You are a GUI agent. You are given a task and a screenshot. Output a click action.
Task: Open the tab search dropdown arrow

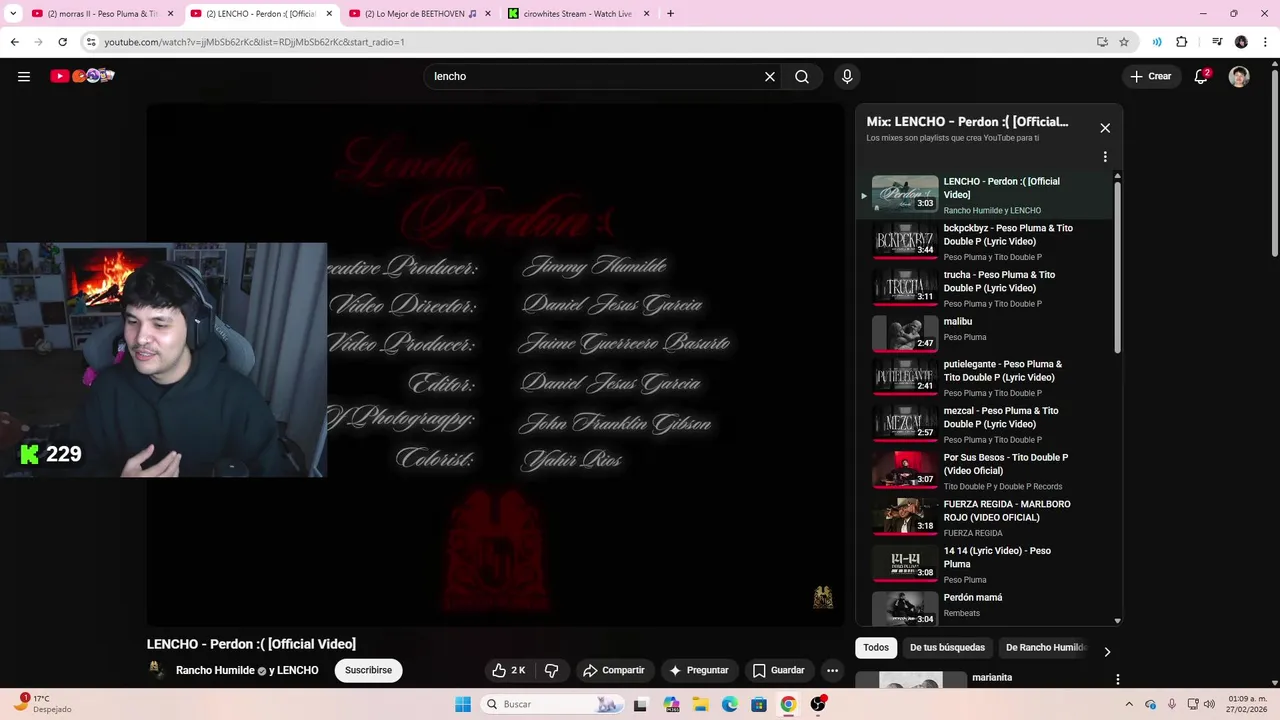13,14
